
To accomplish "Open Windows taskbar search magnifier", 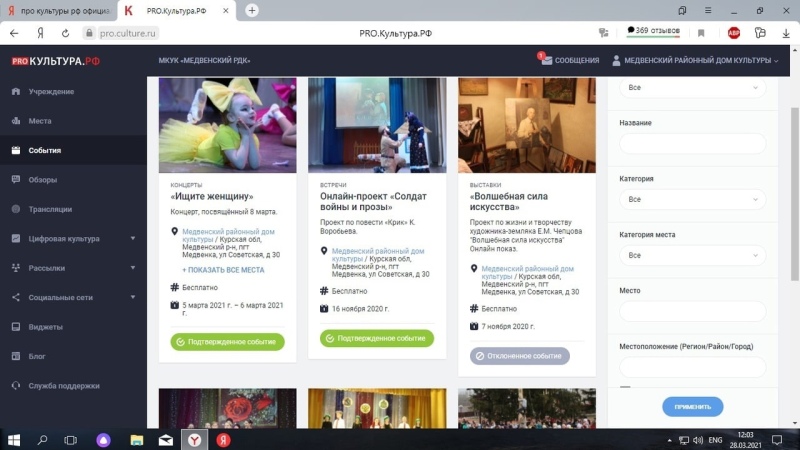I will tap(42, 439).
